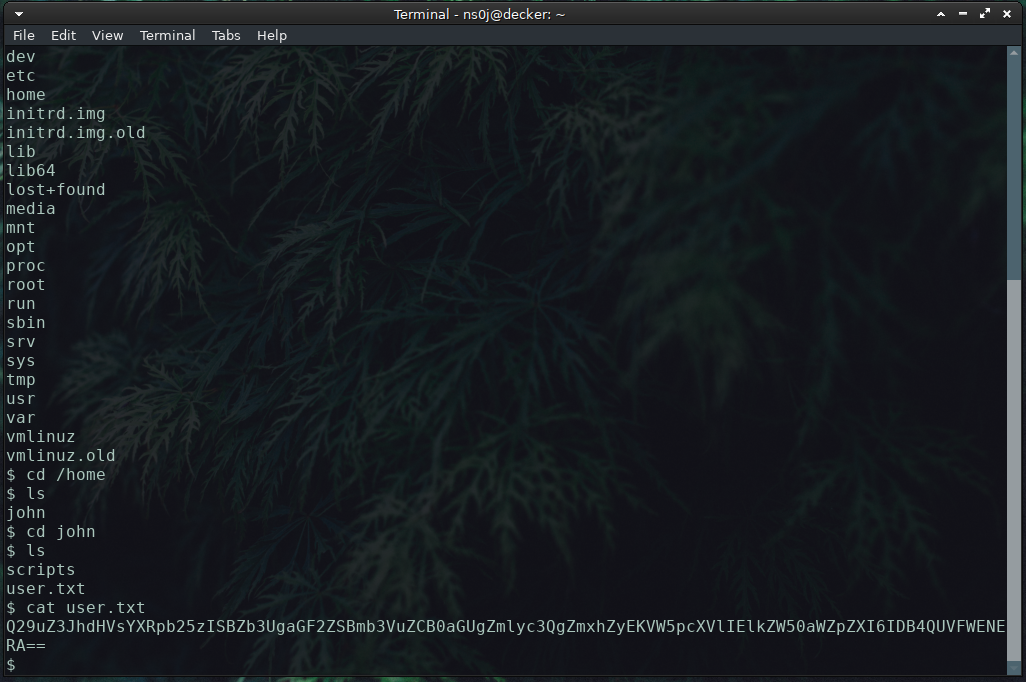Click the '$ cd /home' command line
Viewport: 1026px width, 682px height.
pos(56,475)
